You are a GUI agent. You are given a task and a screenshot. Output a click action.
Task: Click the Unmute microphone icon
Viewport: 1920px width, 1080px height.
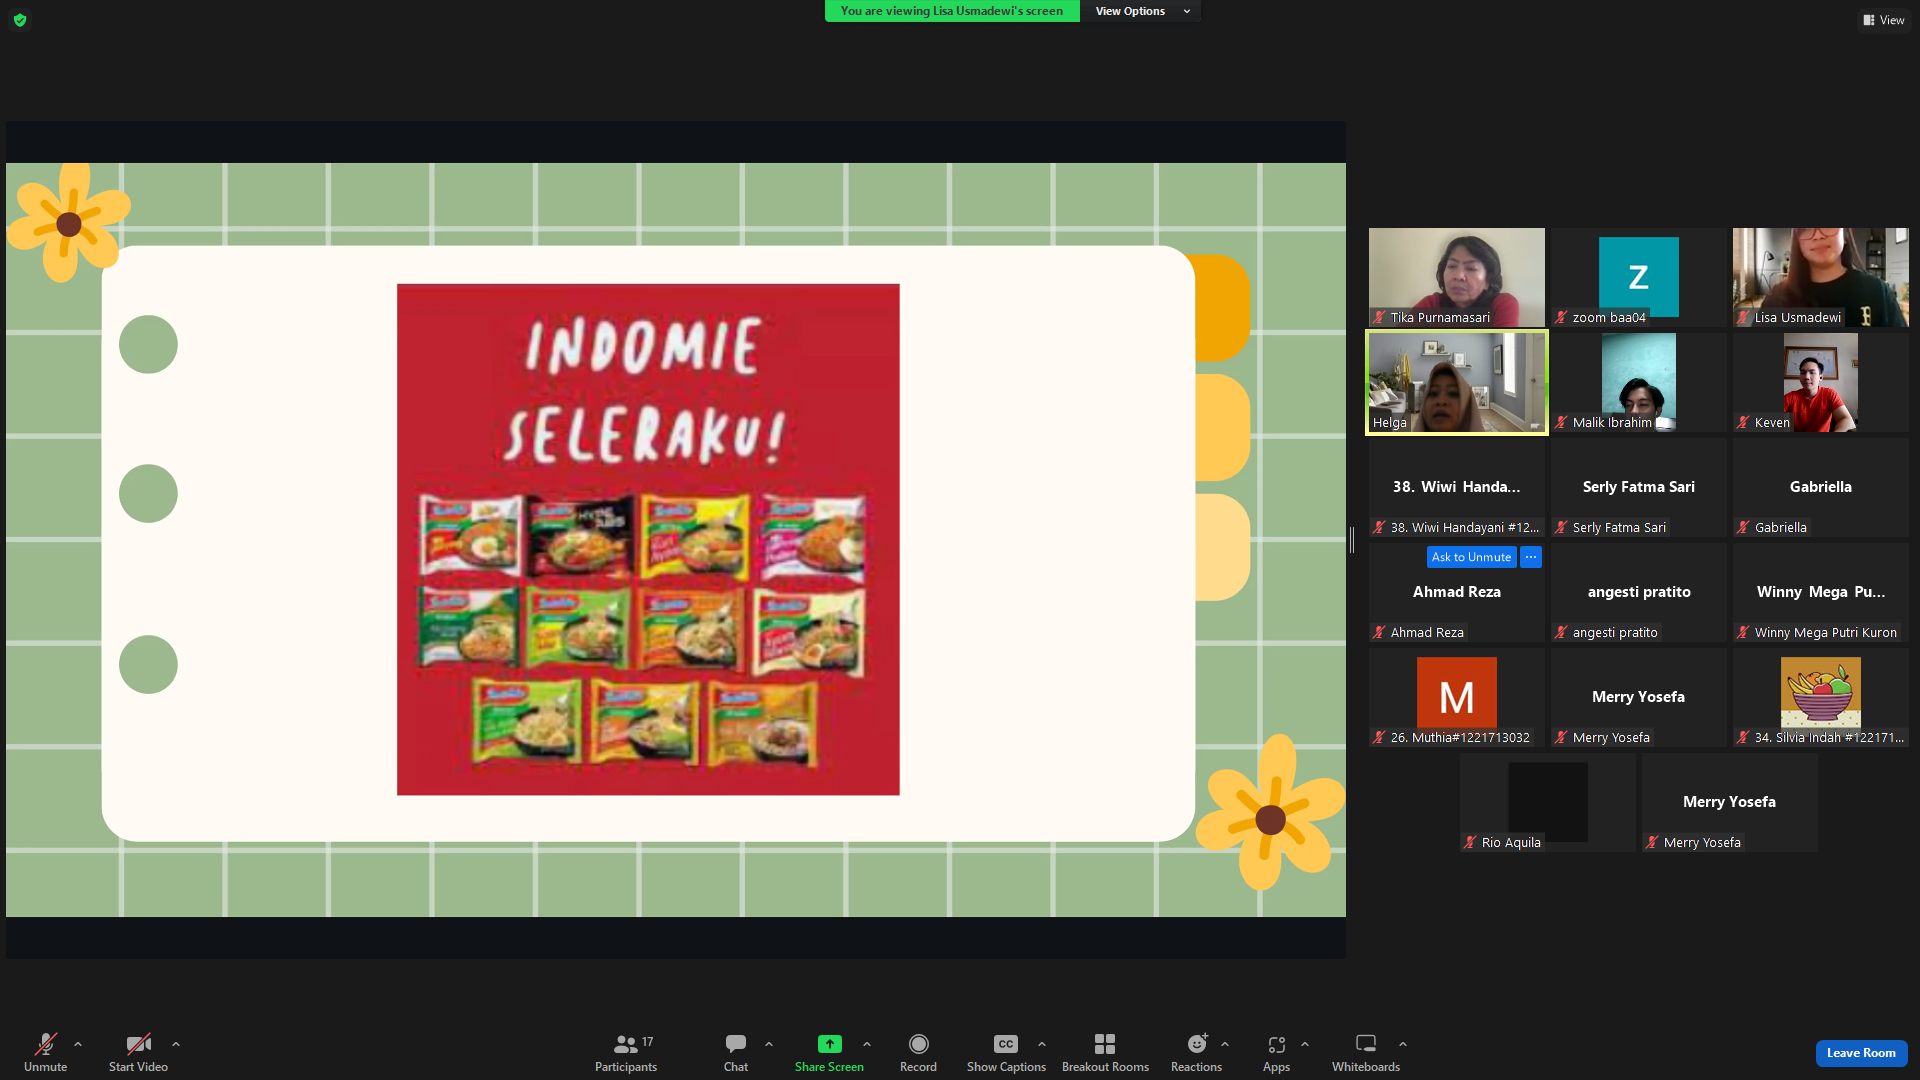(46, 1044)
